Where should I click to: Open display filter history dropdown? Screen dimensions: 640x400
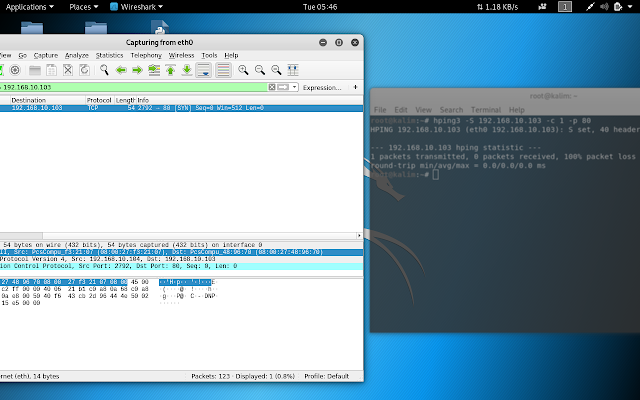pos(294,87)
